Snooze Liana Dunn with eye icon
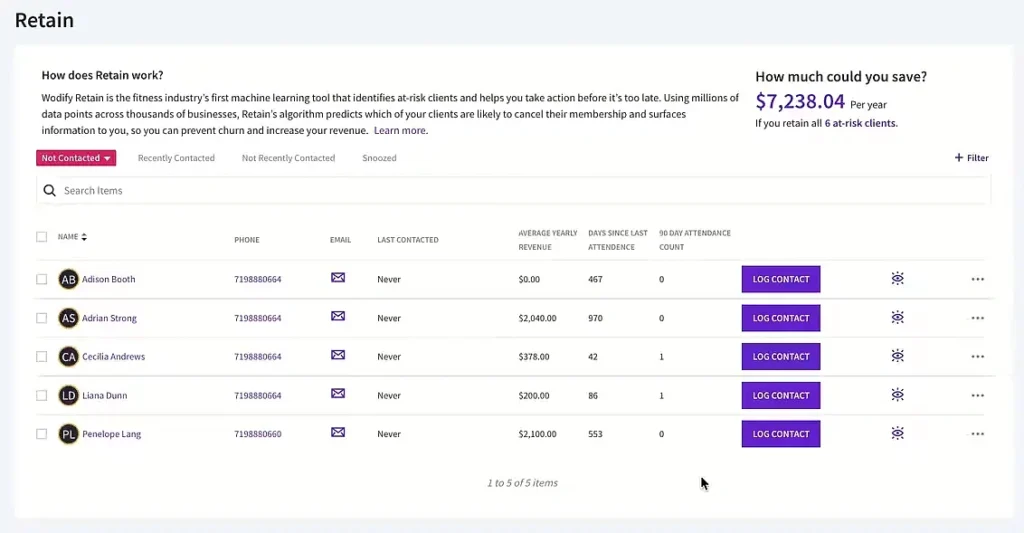This screenshot has width=1024, height=533. point(897,395)
